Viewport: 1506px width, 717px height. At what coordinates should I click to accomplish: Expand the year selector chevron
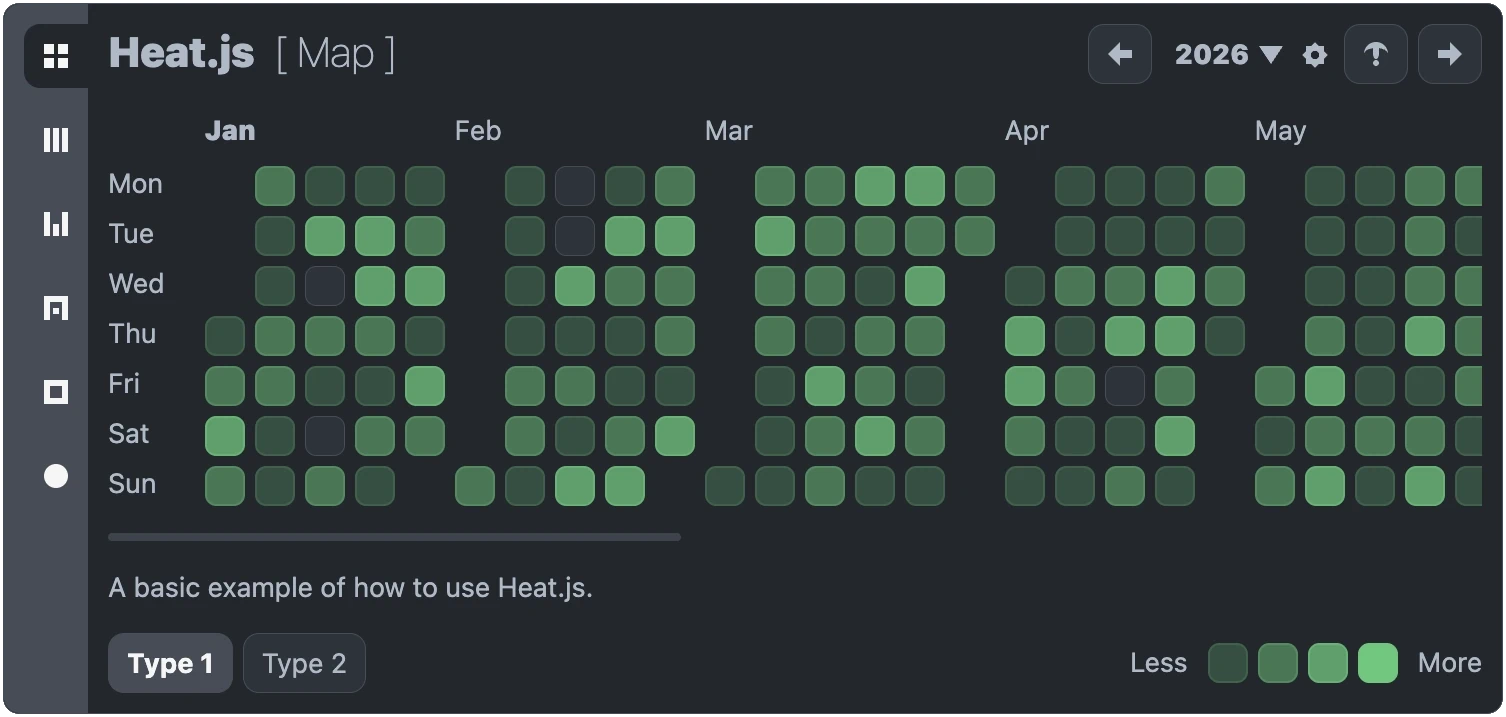click(1271, 55)
